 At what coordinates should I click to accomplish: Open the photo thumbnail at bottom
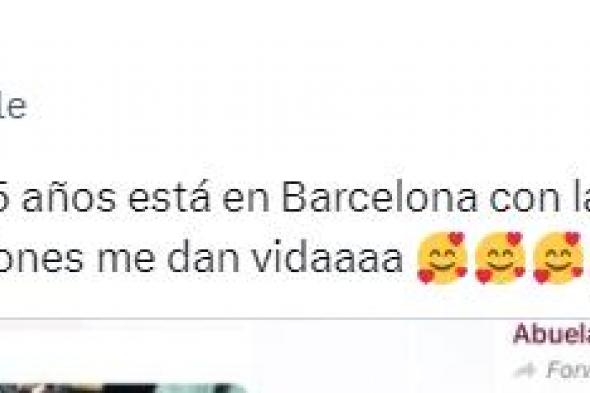(x=120, y=388)
